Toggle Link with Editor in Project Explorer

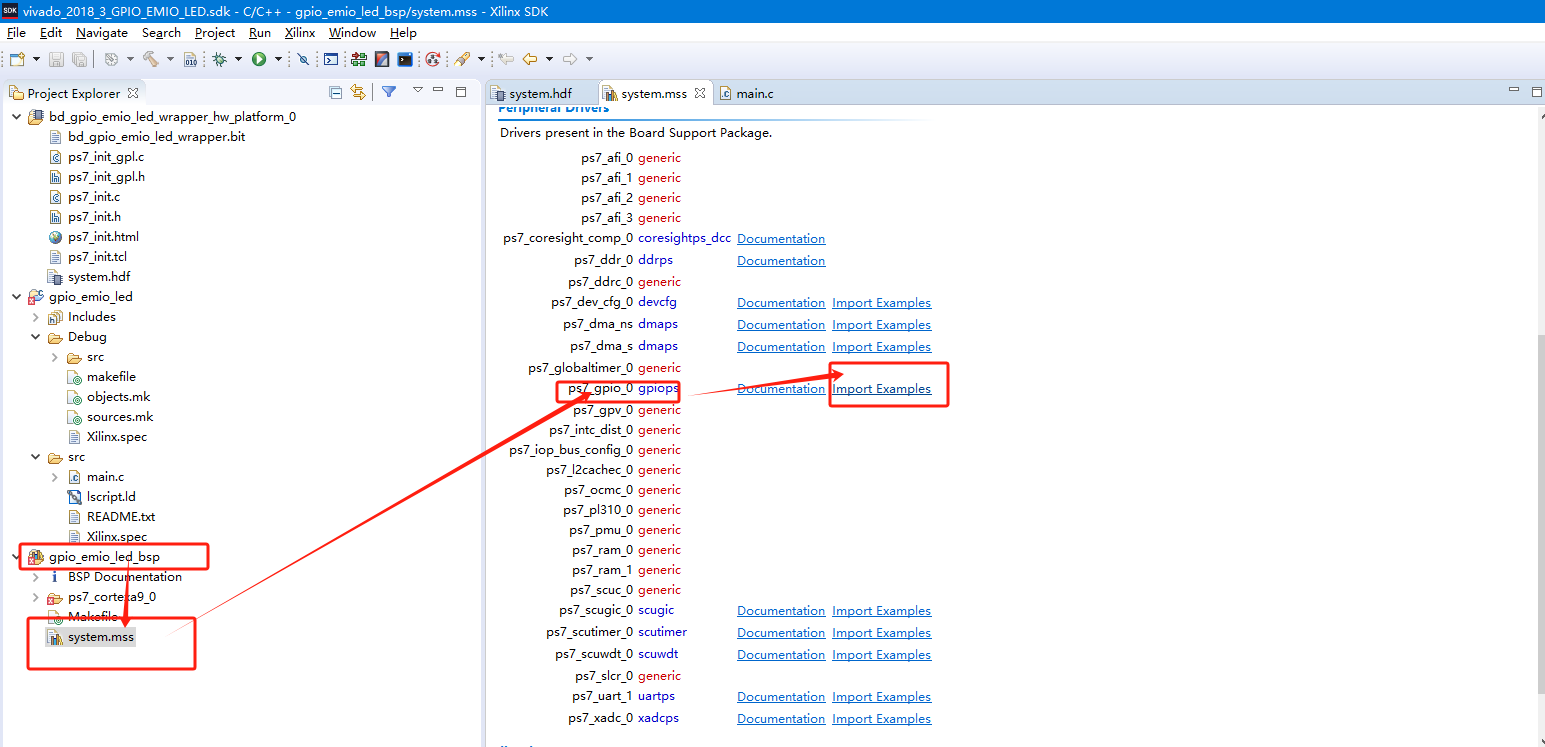click(x=357, y=93)
